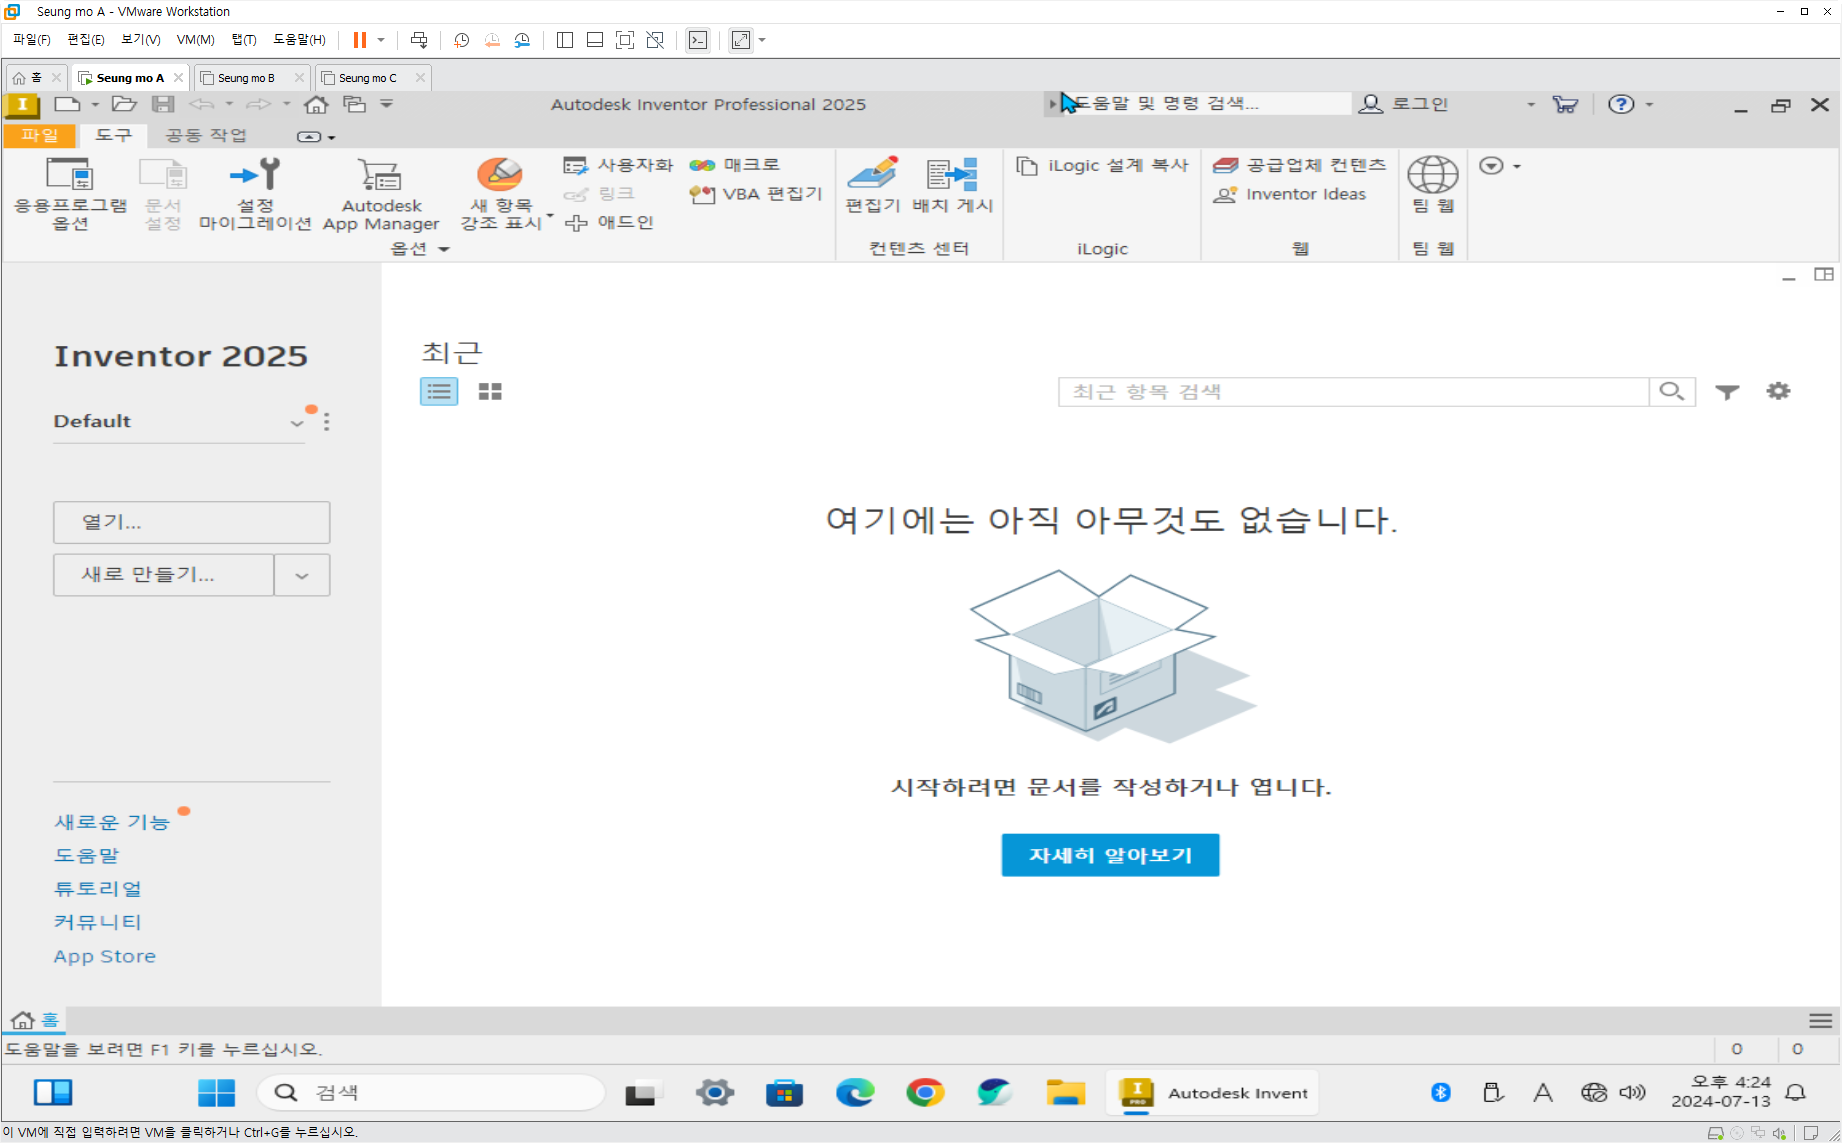
Task: Open the document tabs hamburger menu
Action: click(x=1820, y=1021)
